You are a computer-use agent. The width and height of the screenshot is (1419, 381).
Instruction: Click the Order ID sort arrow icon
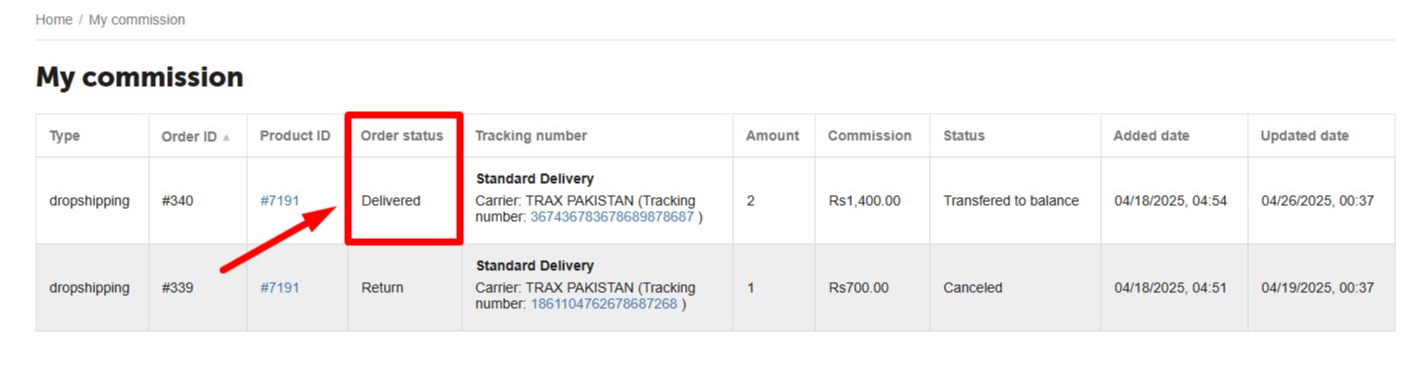pos(227,137)
